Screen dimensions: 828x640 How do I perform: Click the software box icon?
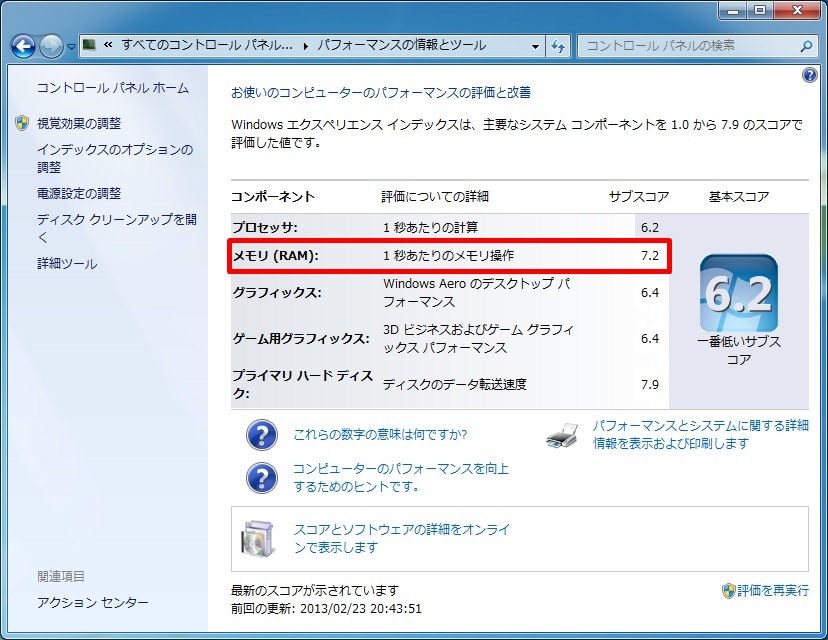point(259,539)
